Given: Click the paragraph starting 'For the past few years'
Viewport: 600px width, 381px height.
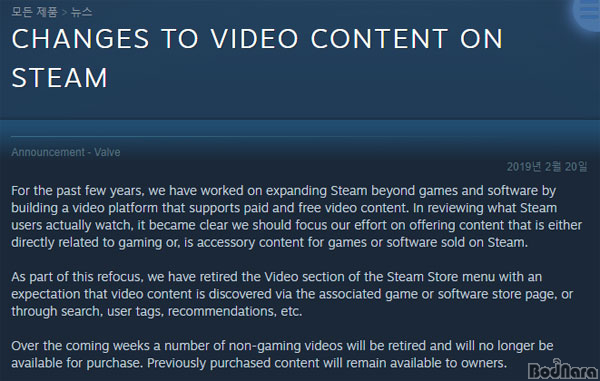Looking at the screenshot, I should (297, 217).
